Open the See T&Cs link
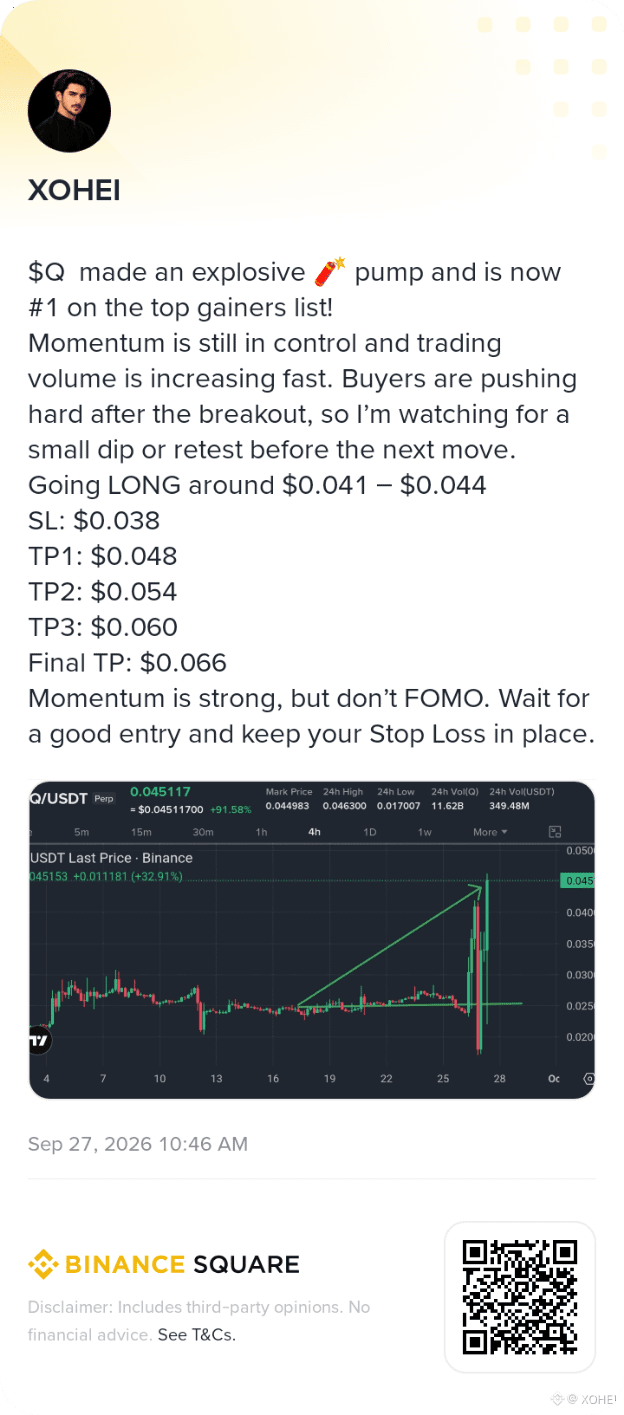This screenshot has height=1415, width=624. (x=196, y=1334)
